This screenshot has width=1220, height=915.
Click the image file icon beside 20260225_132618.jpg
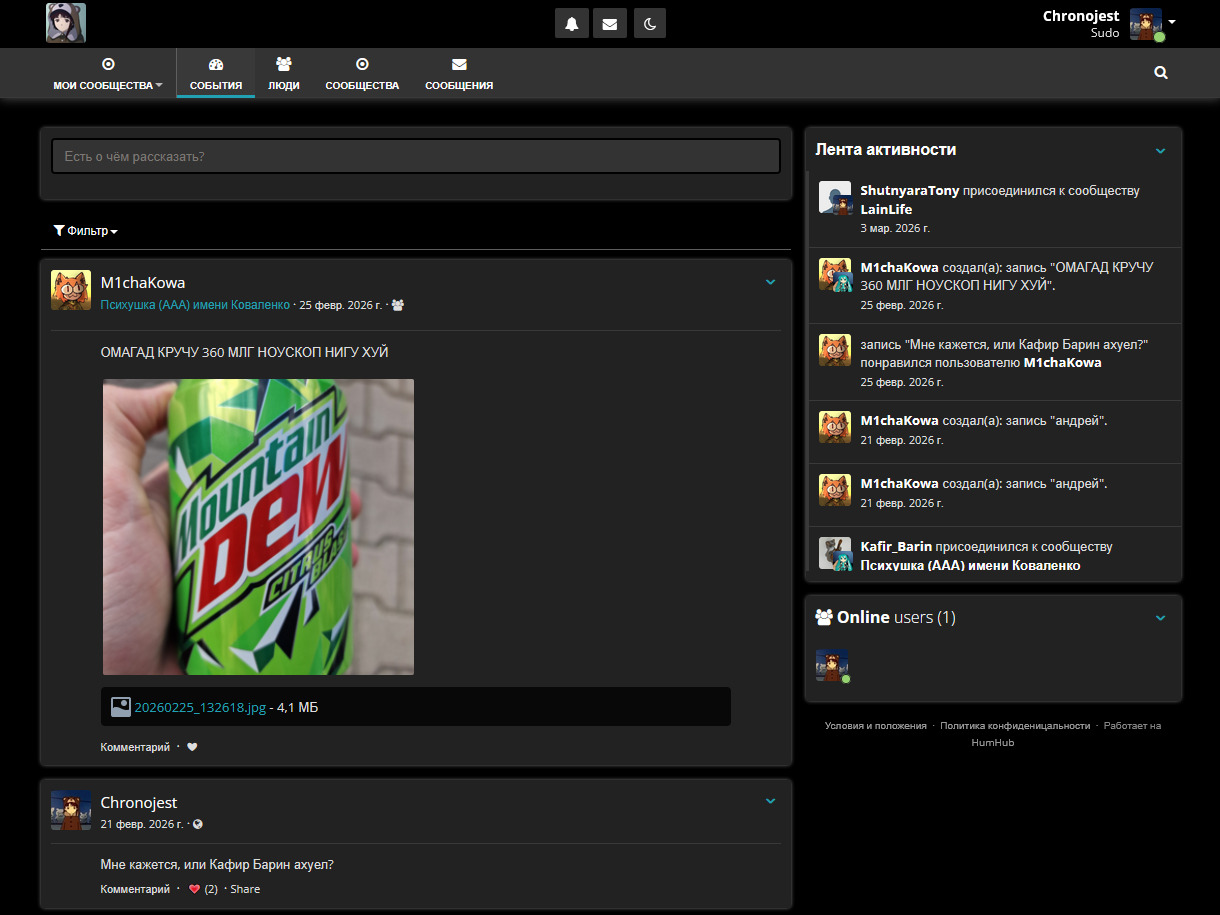point(121,707)
